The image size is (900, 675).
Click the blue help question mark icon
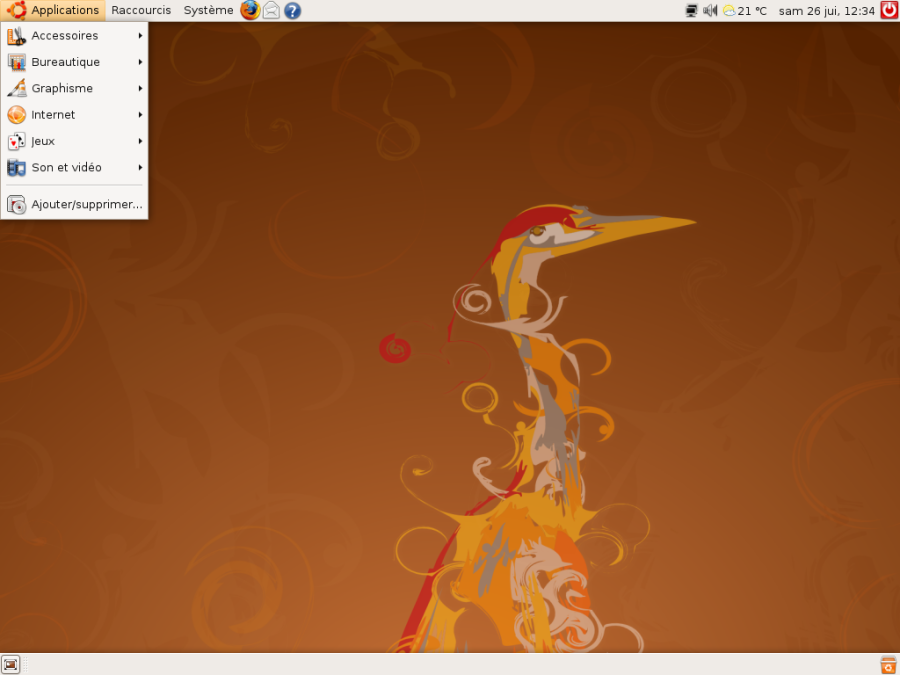click(293, 10)
